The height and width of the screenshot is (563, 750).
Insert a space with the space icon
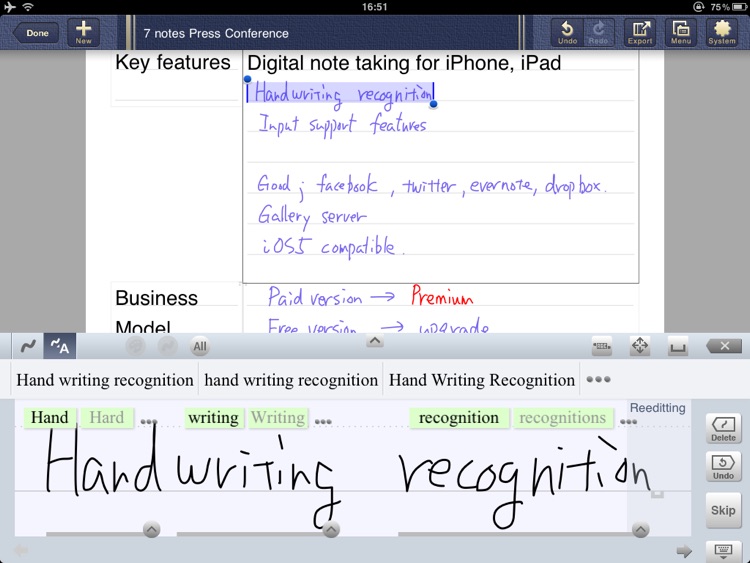678,346
